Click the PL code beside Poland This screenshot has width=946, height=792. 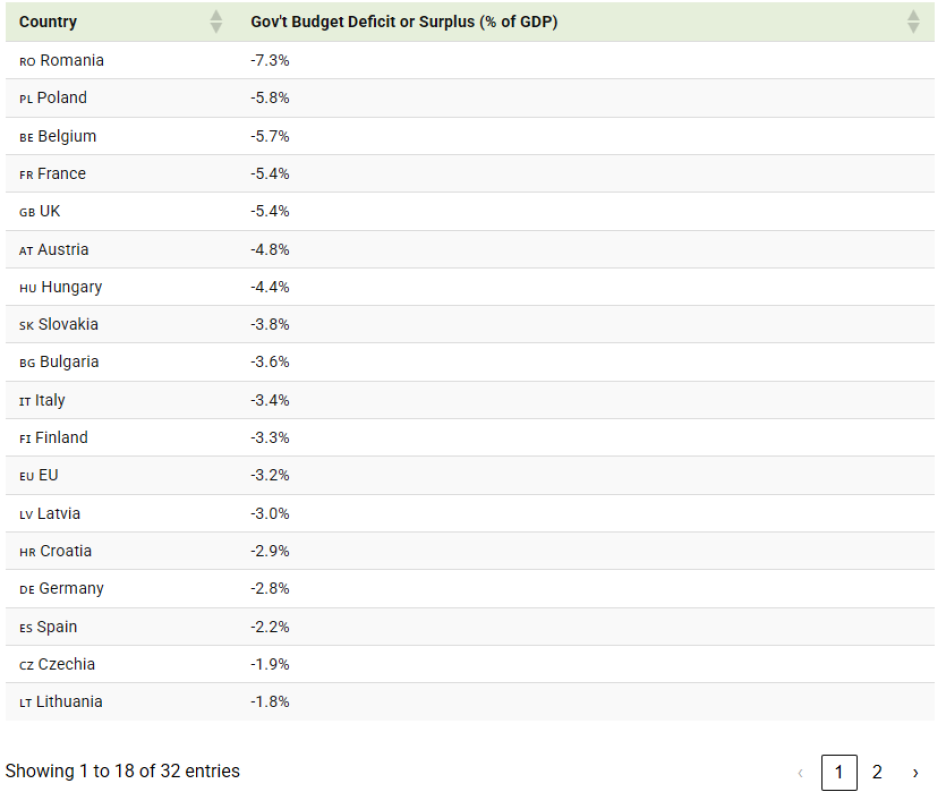(x=26, y=99)
